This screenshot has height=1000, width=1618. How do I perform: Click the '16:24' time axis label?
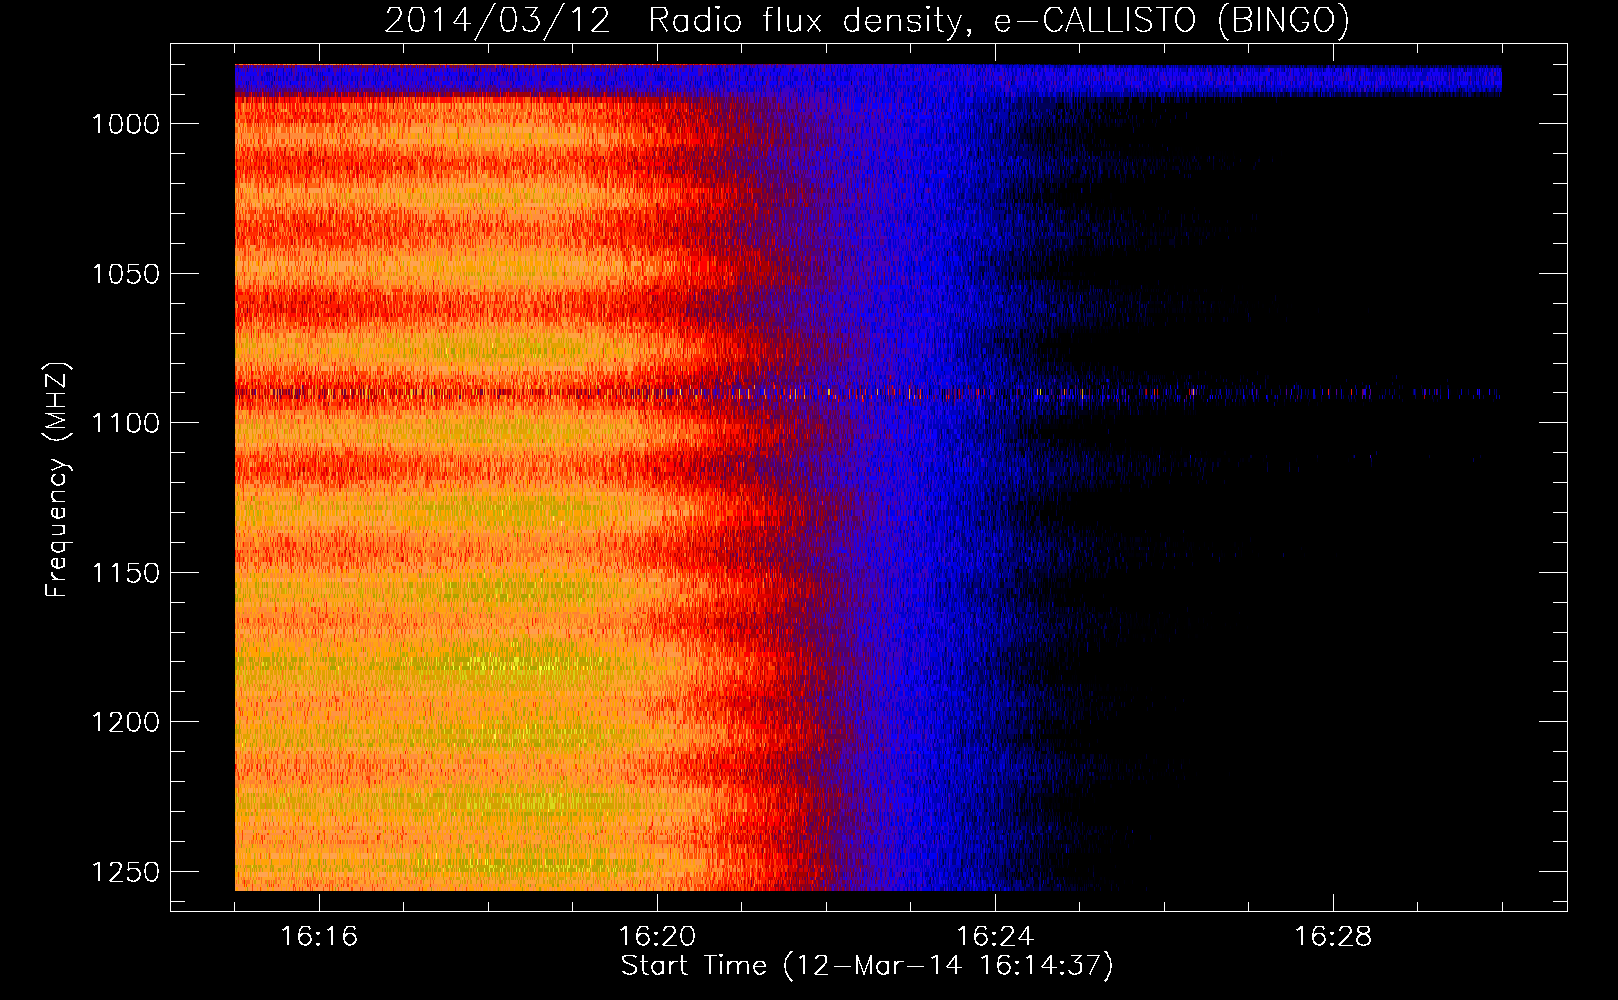click(x=995, y=937)
